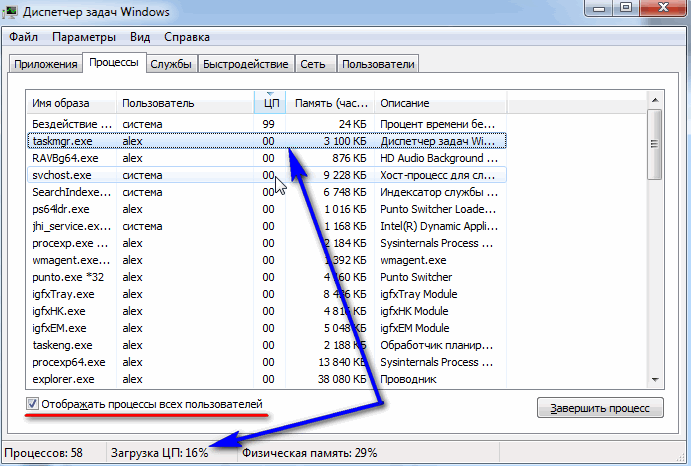This screenshot has width=691, height=466.
Task: Switch to the Быстродействие tab
Action: (x=246, y=64)
